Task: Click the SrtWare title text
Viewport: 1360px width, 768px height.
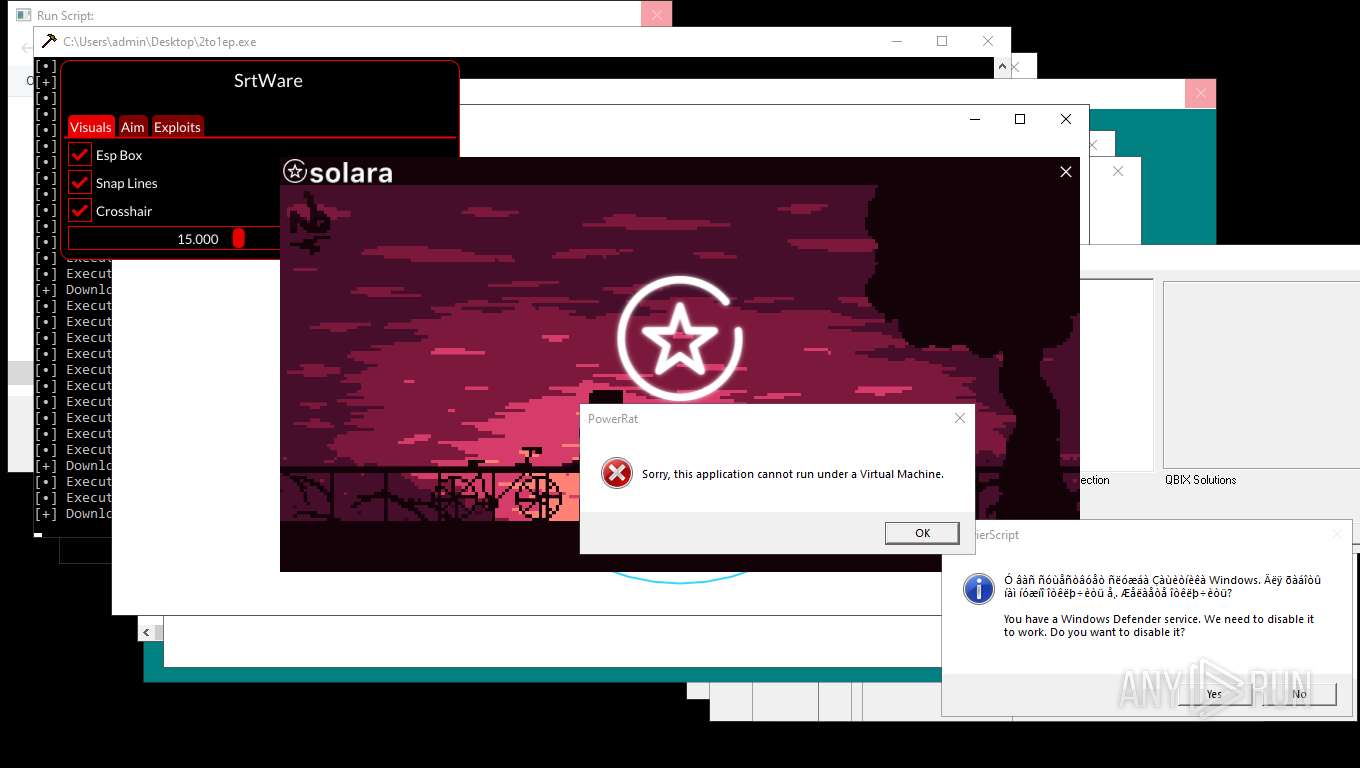Action: [x=268, y=81]
